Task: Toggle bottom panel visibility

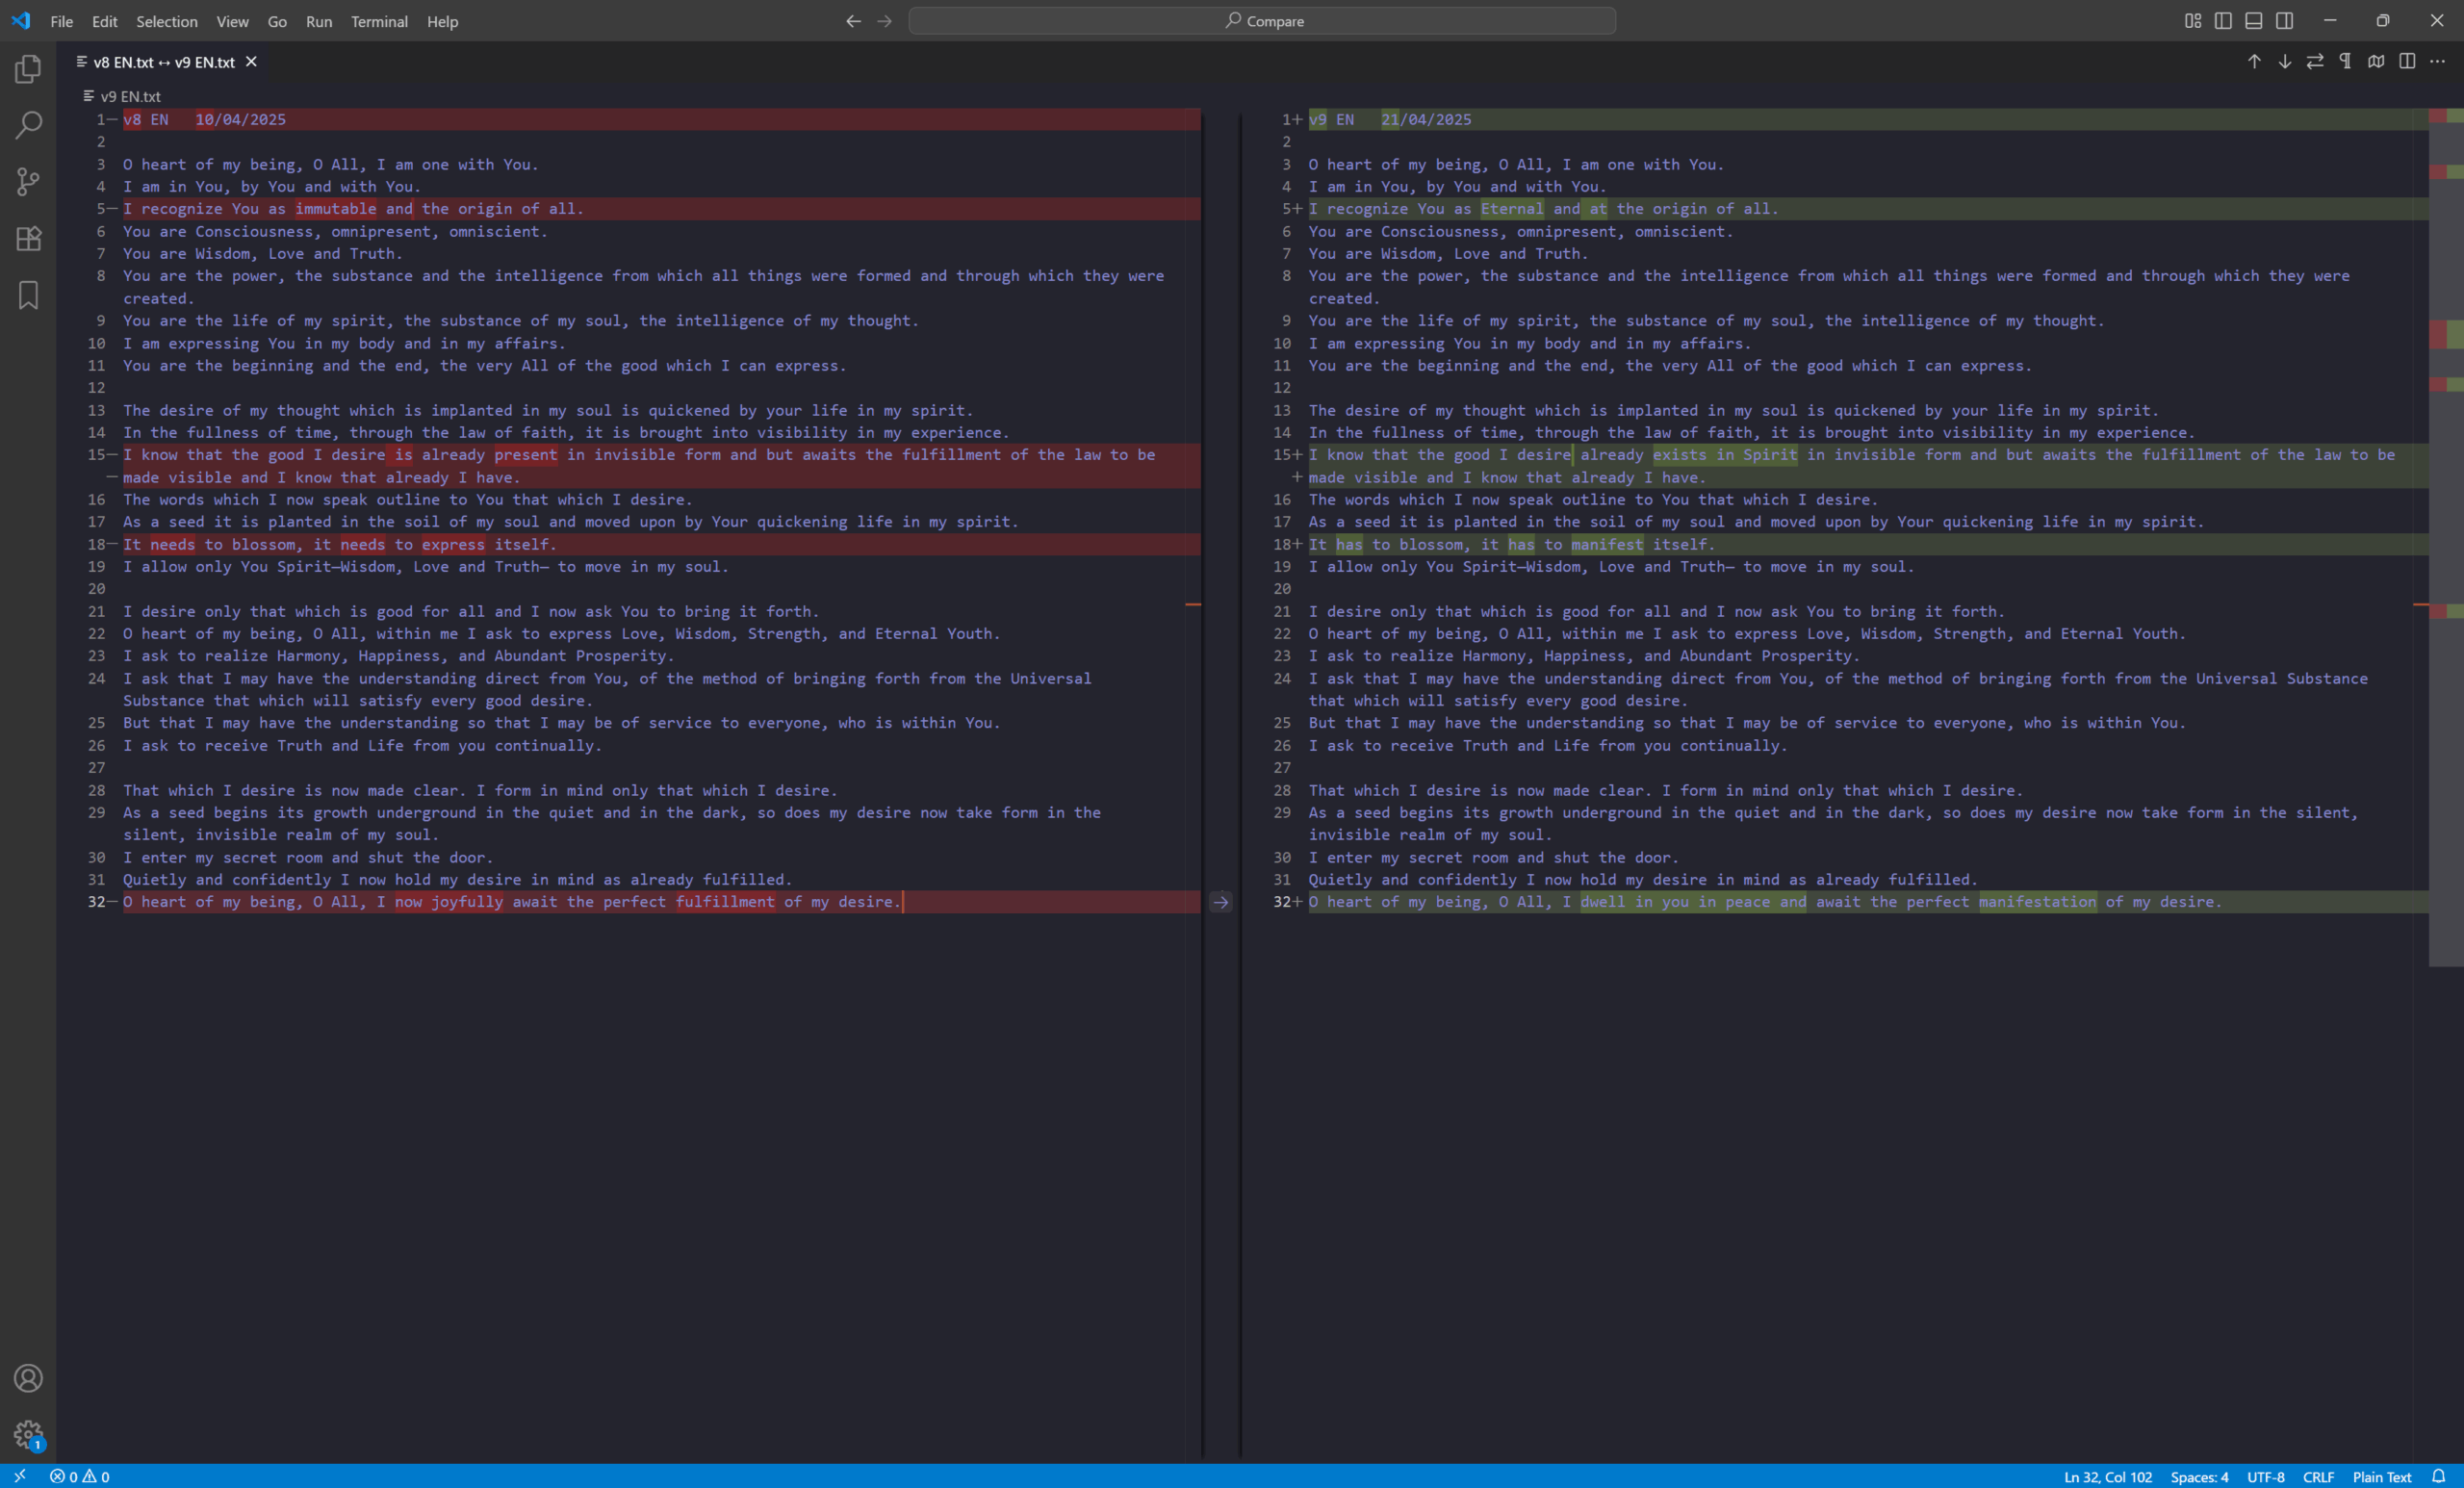Action: pos(2254,21)
